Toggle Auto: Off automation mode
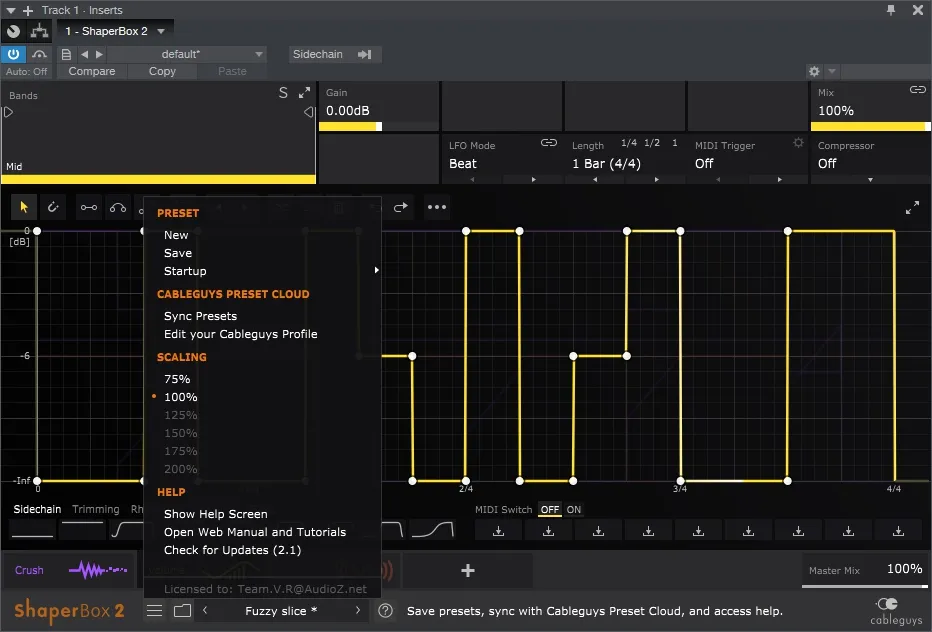Screen dimensions: 932x632 point(27,71)
